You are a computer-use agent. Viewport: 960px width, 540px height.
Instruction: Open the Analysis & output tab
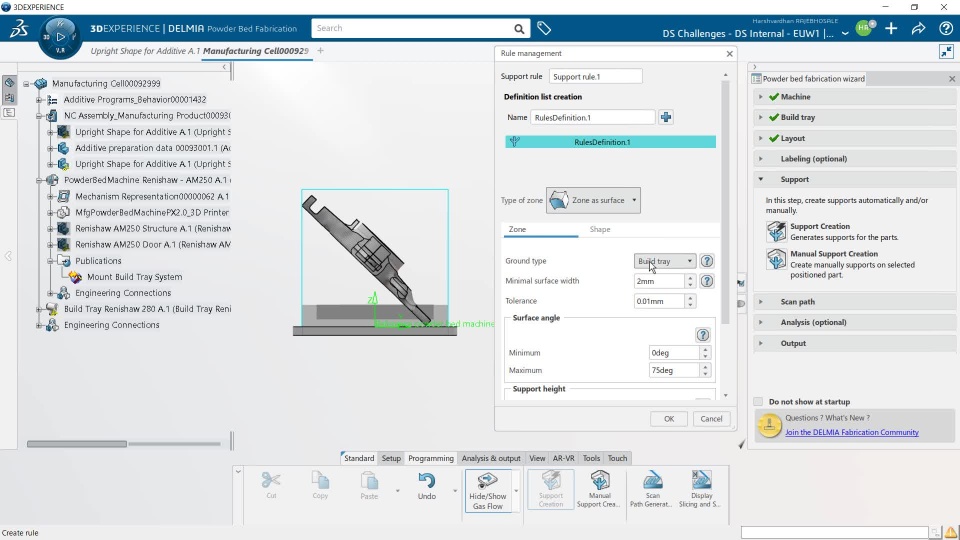coord(491,458)
